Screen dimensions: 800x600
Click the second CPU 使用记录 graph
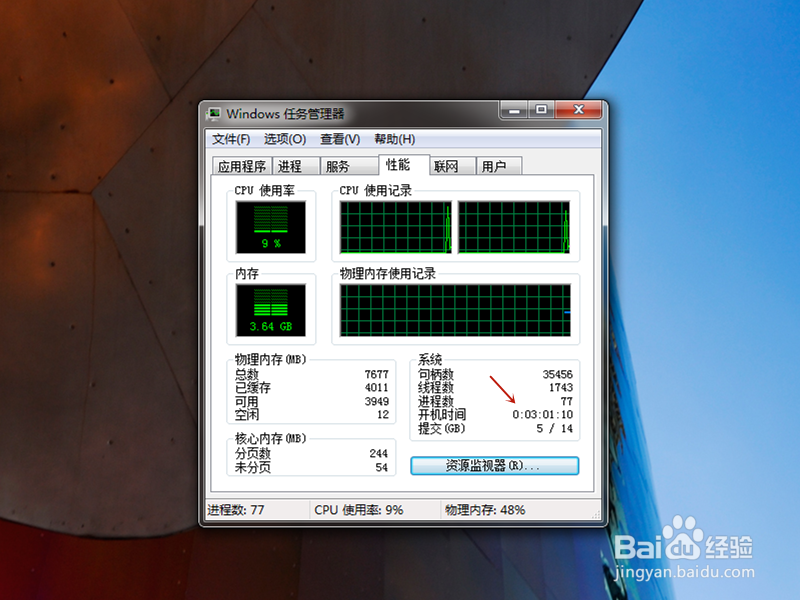[514, 227]
